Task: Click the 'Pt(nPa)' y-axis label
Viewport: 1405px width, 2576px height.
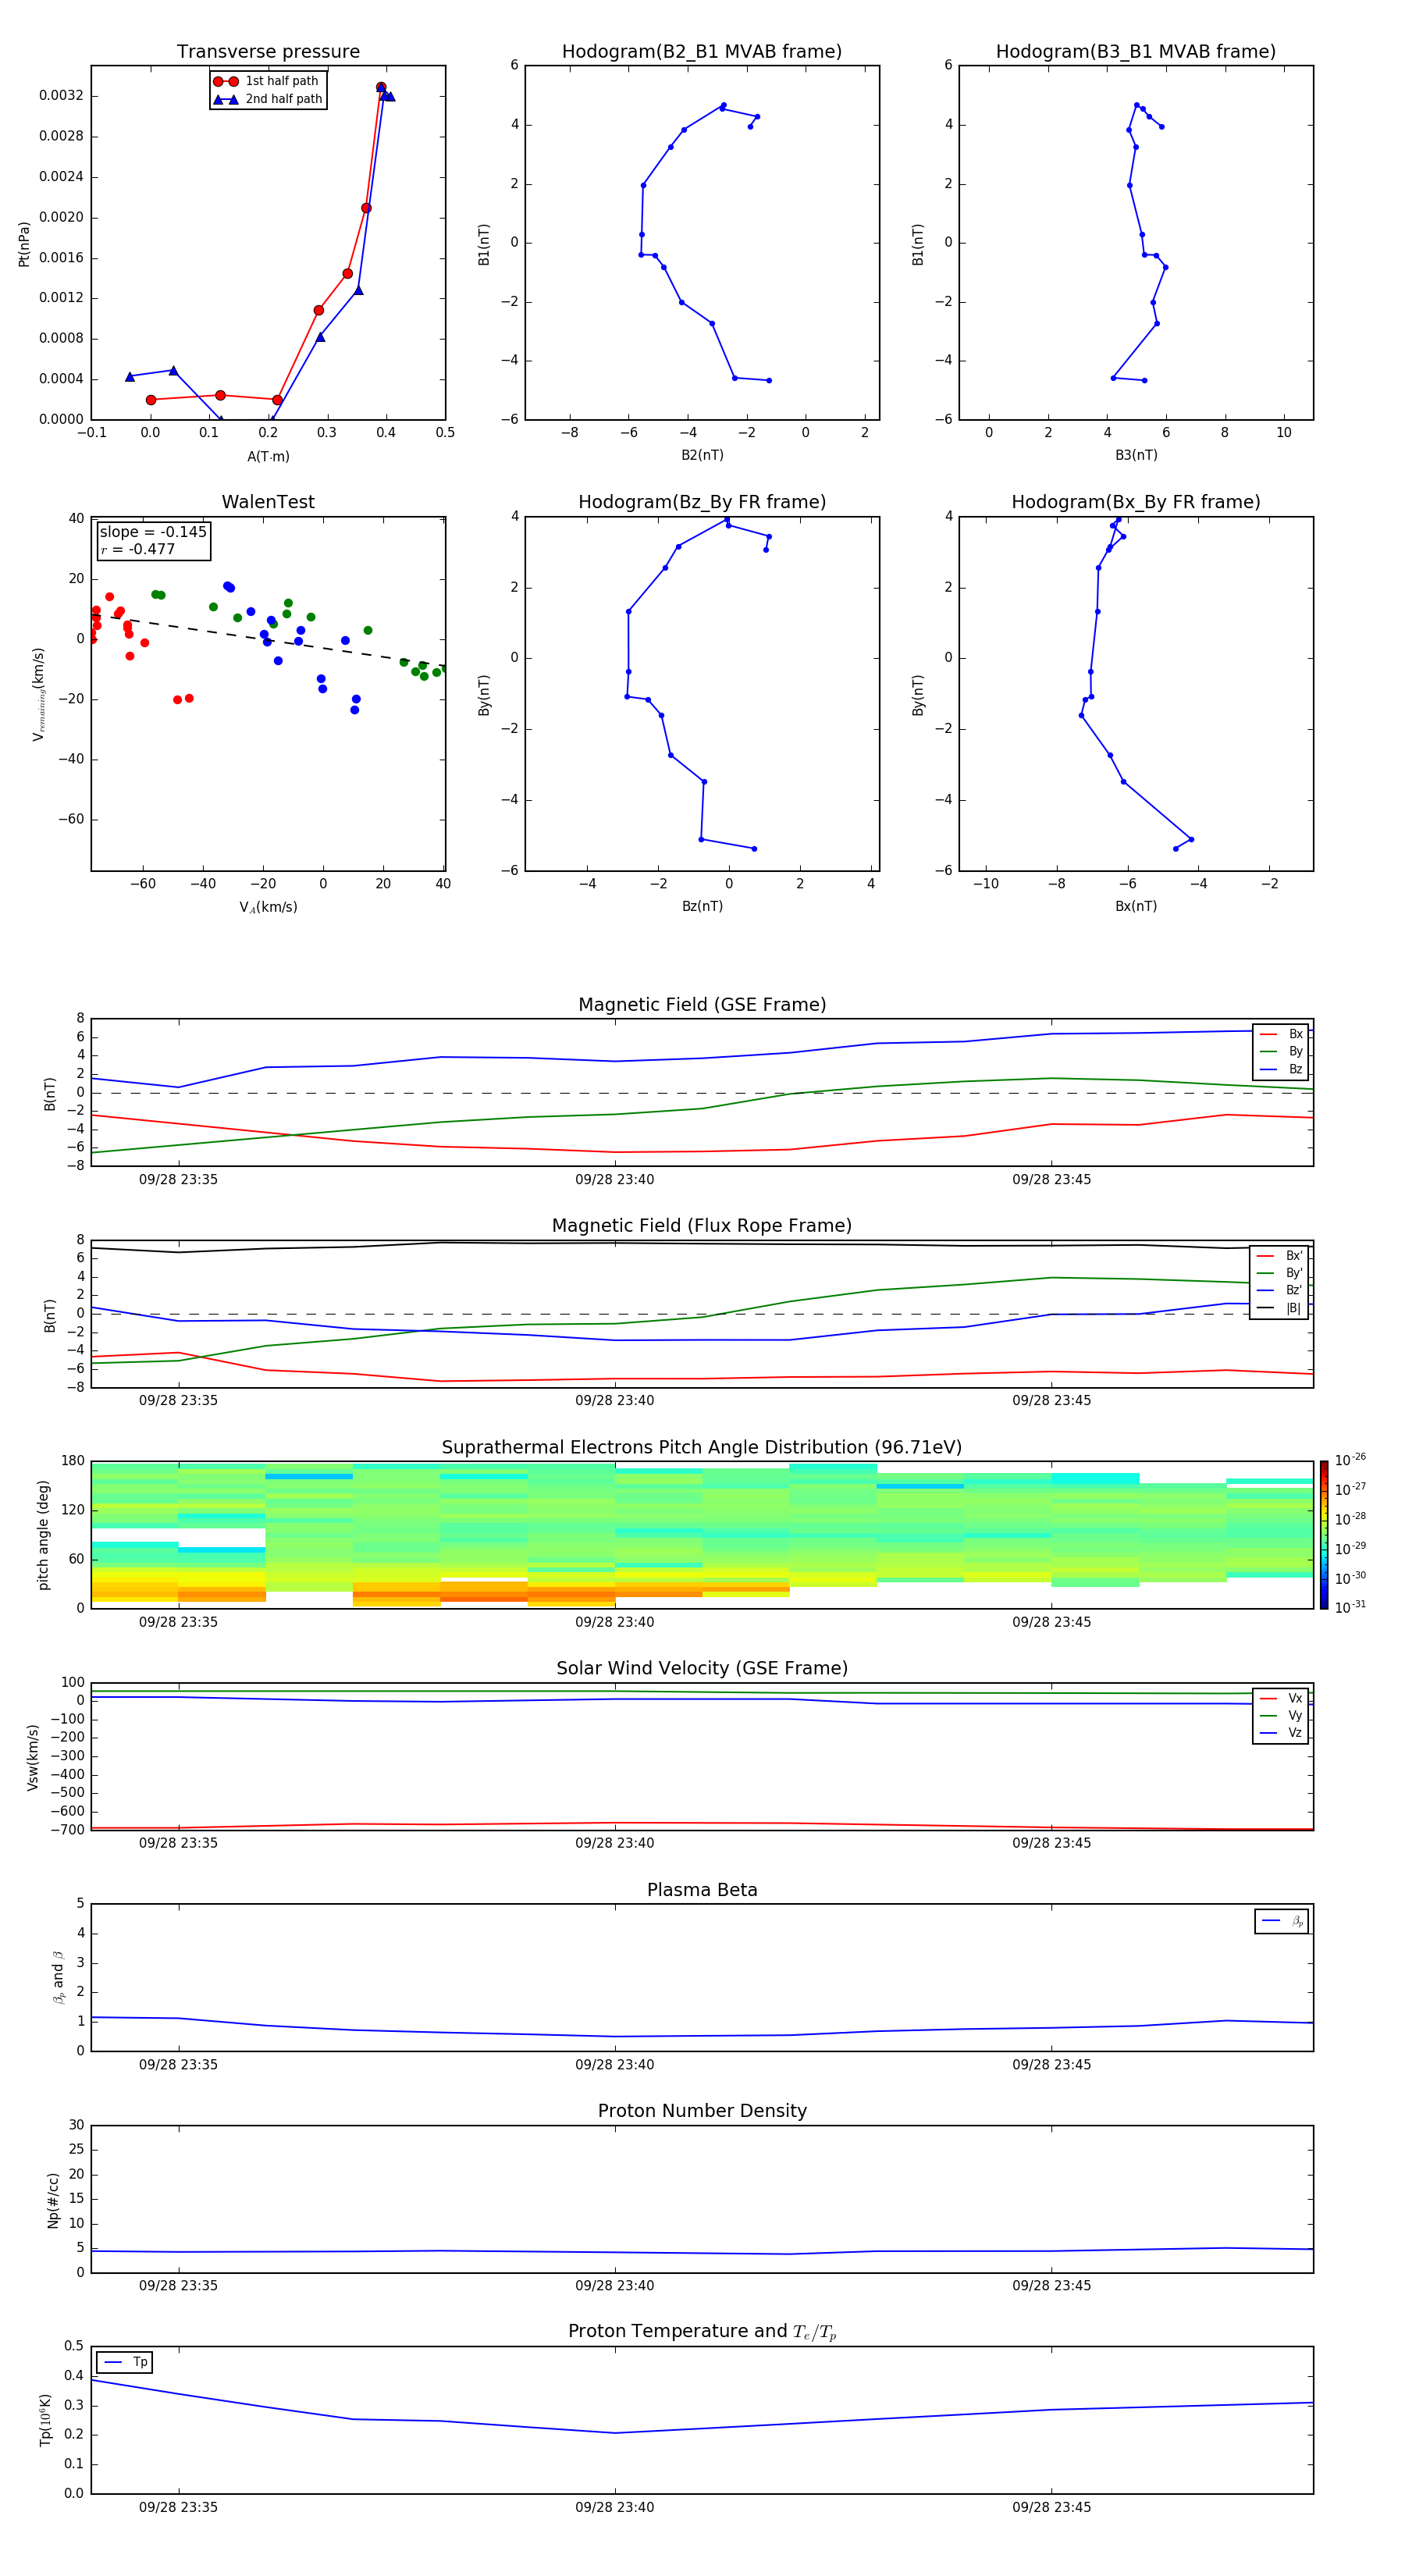Action: (24, 244)
